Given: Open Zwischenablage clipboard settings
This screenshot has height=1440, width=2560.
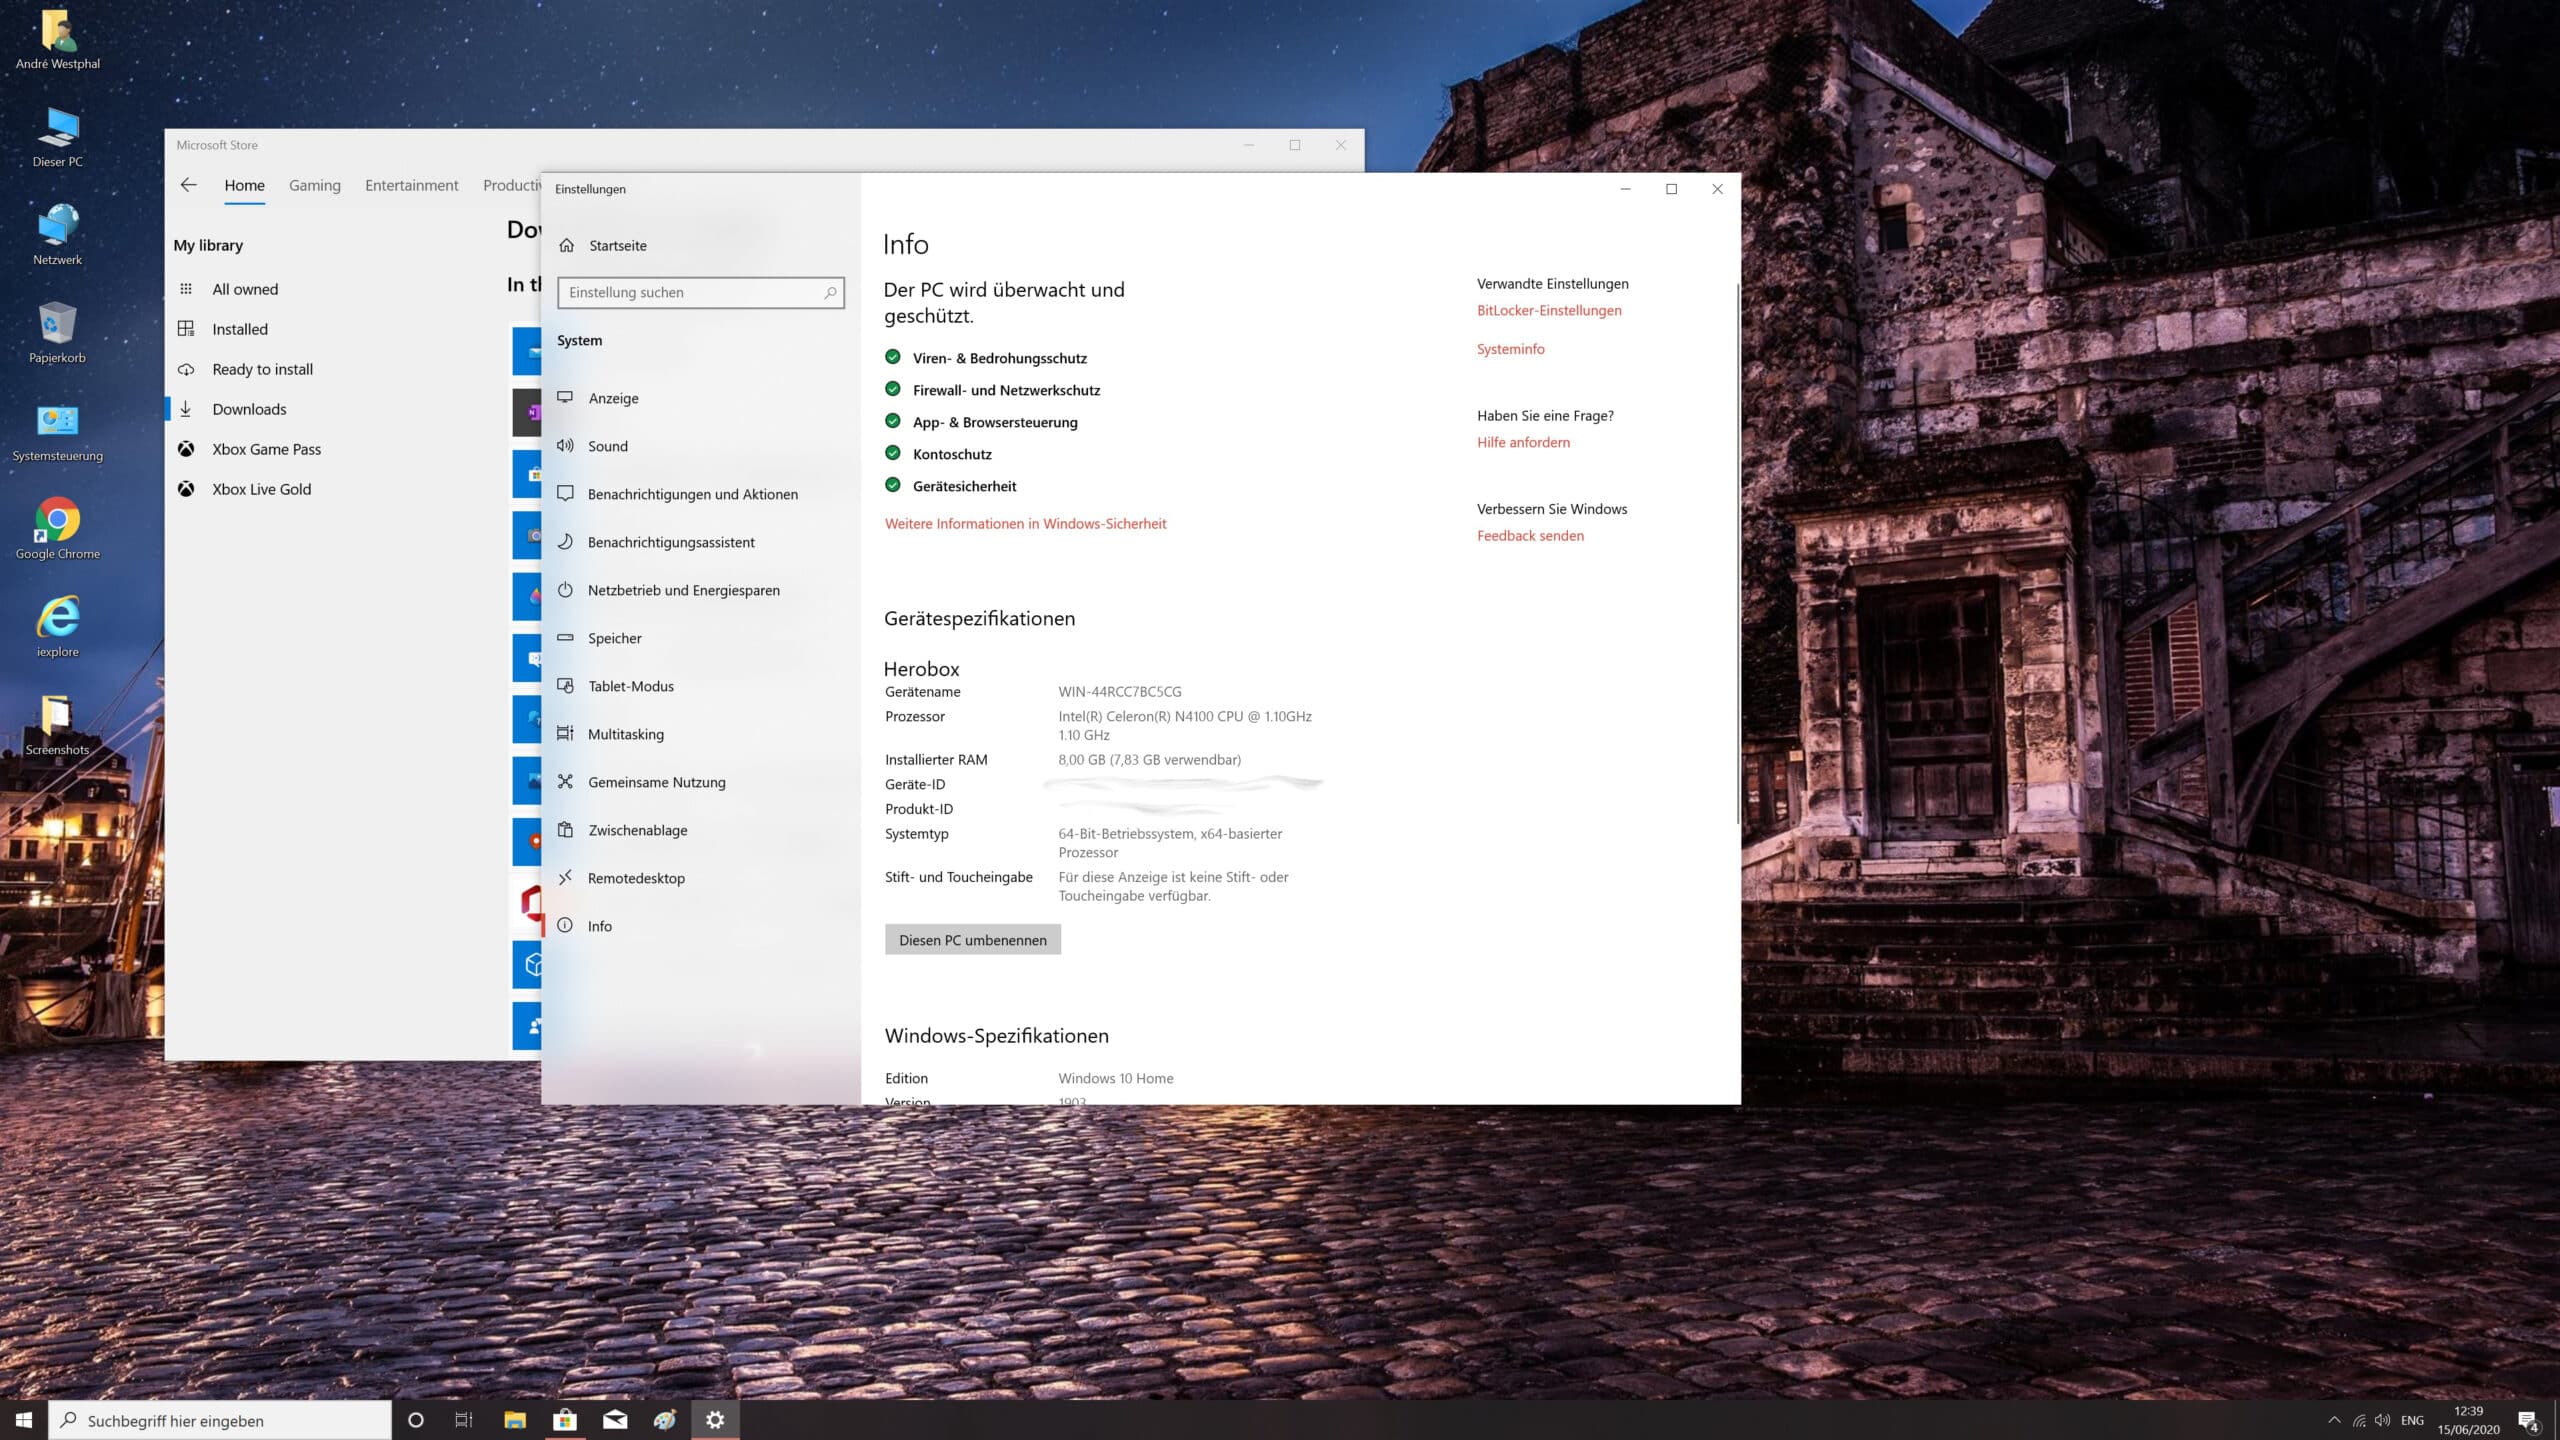Looking at the screenshot, I should click(700, 830).
